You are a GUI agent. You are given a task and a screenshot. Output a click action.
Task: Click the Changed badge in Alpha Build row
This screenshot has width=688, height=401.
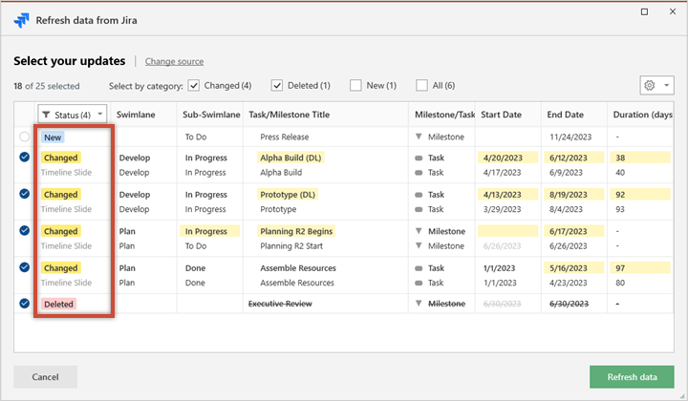point(61,158)
